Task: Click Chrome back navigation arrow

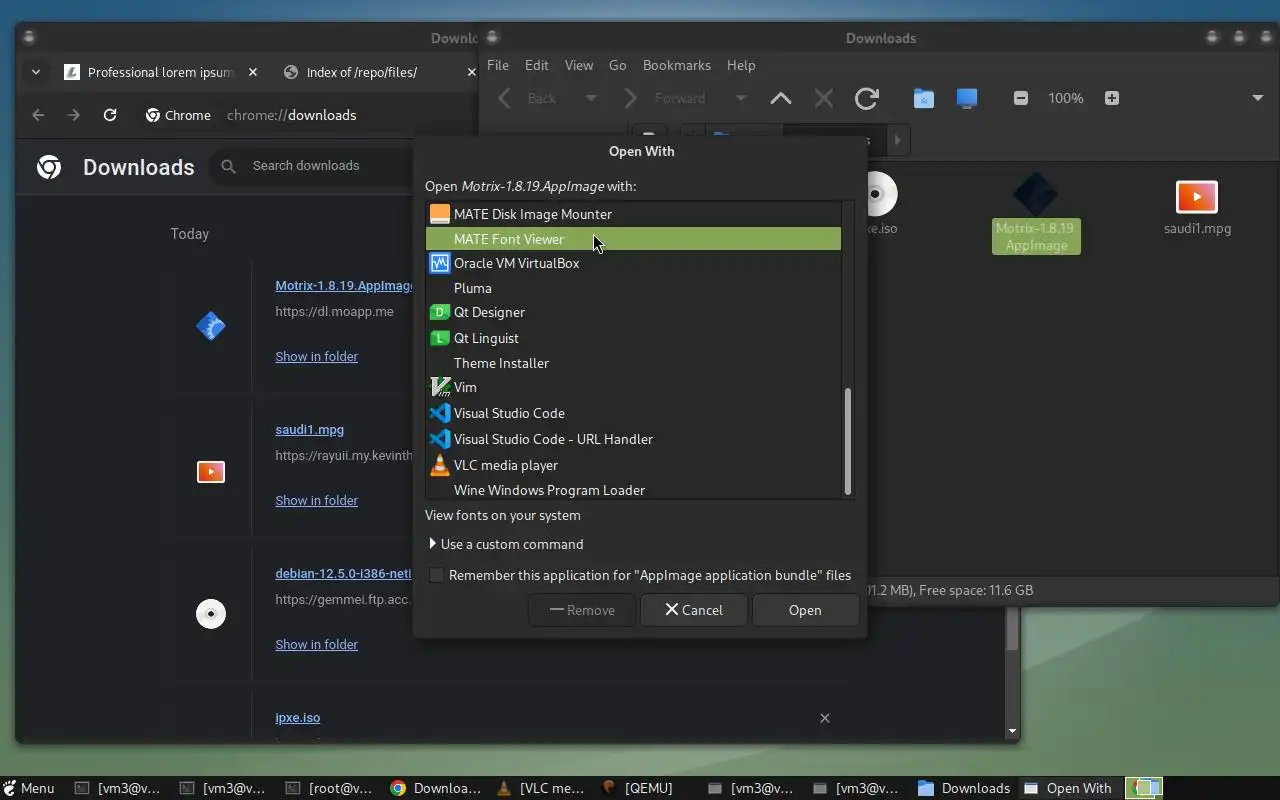Action: (38, 115)
